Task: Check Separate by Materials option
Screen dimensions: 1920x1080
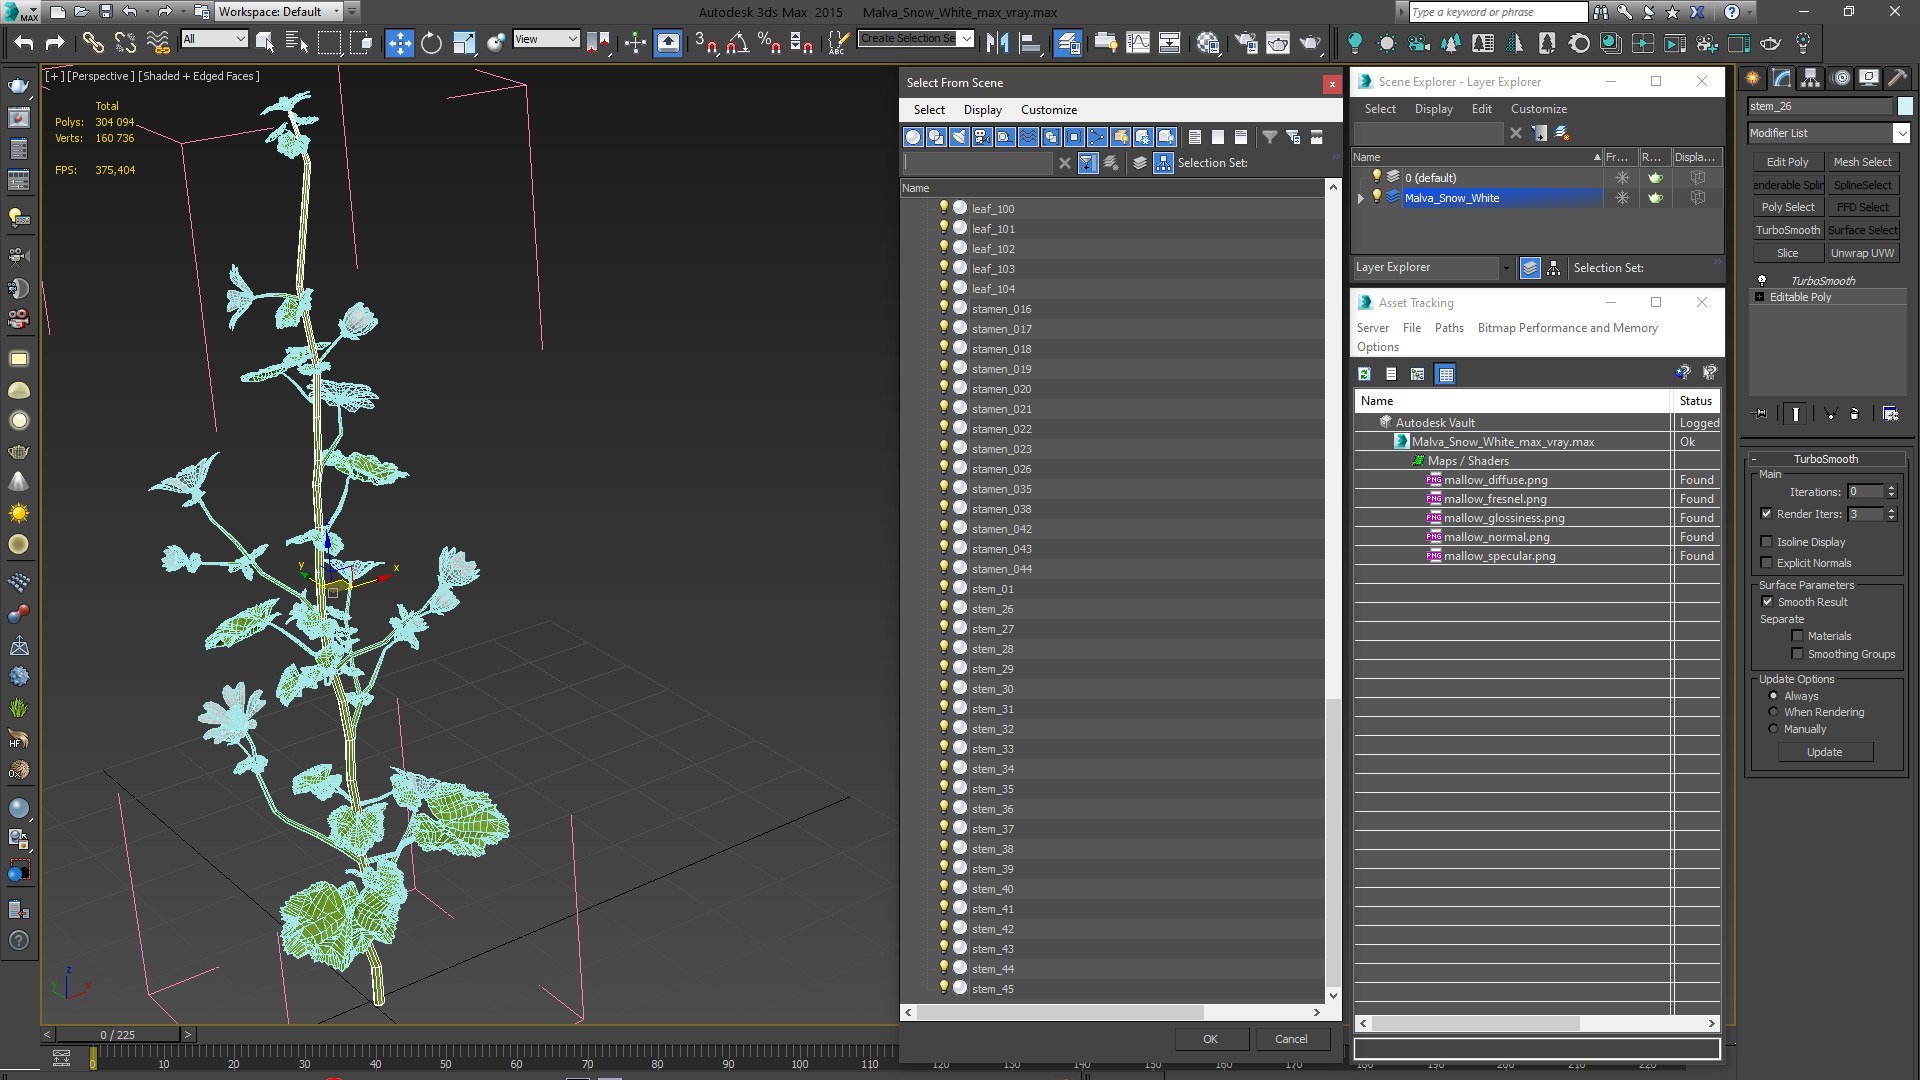Action: point(1797,636)
